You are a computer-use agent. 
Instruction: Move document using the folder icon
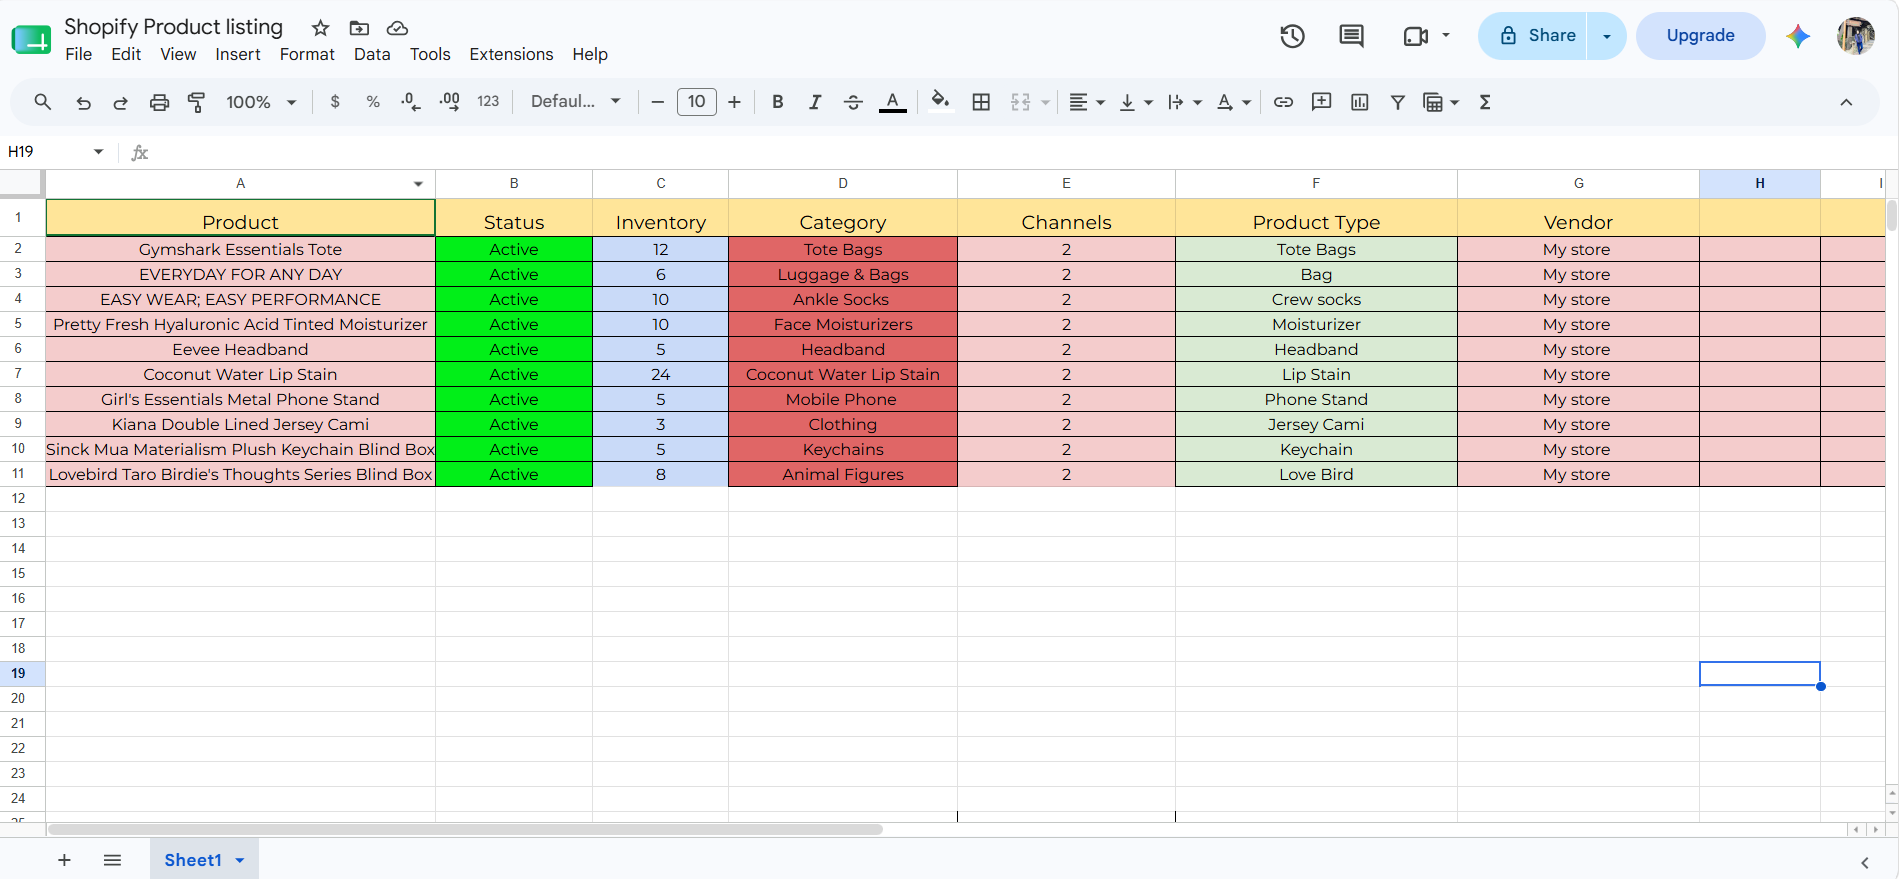[359, 28]
